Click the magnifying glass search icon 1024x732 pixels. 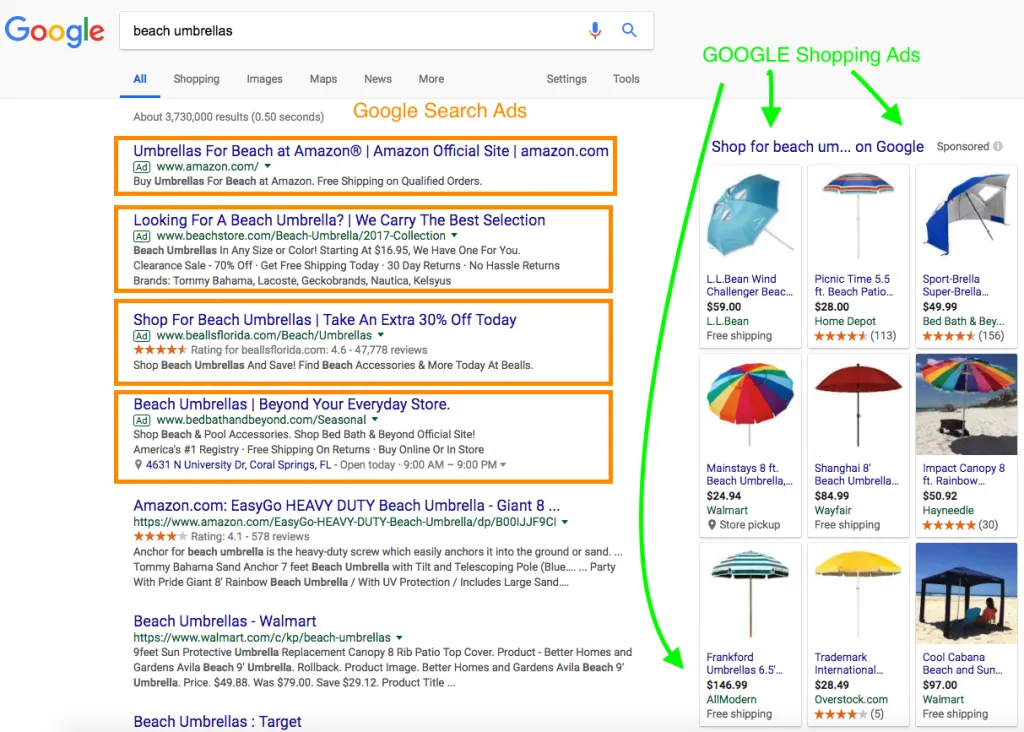click(x=629, y=31)
